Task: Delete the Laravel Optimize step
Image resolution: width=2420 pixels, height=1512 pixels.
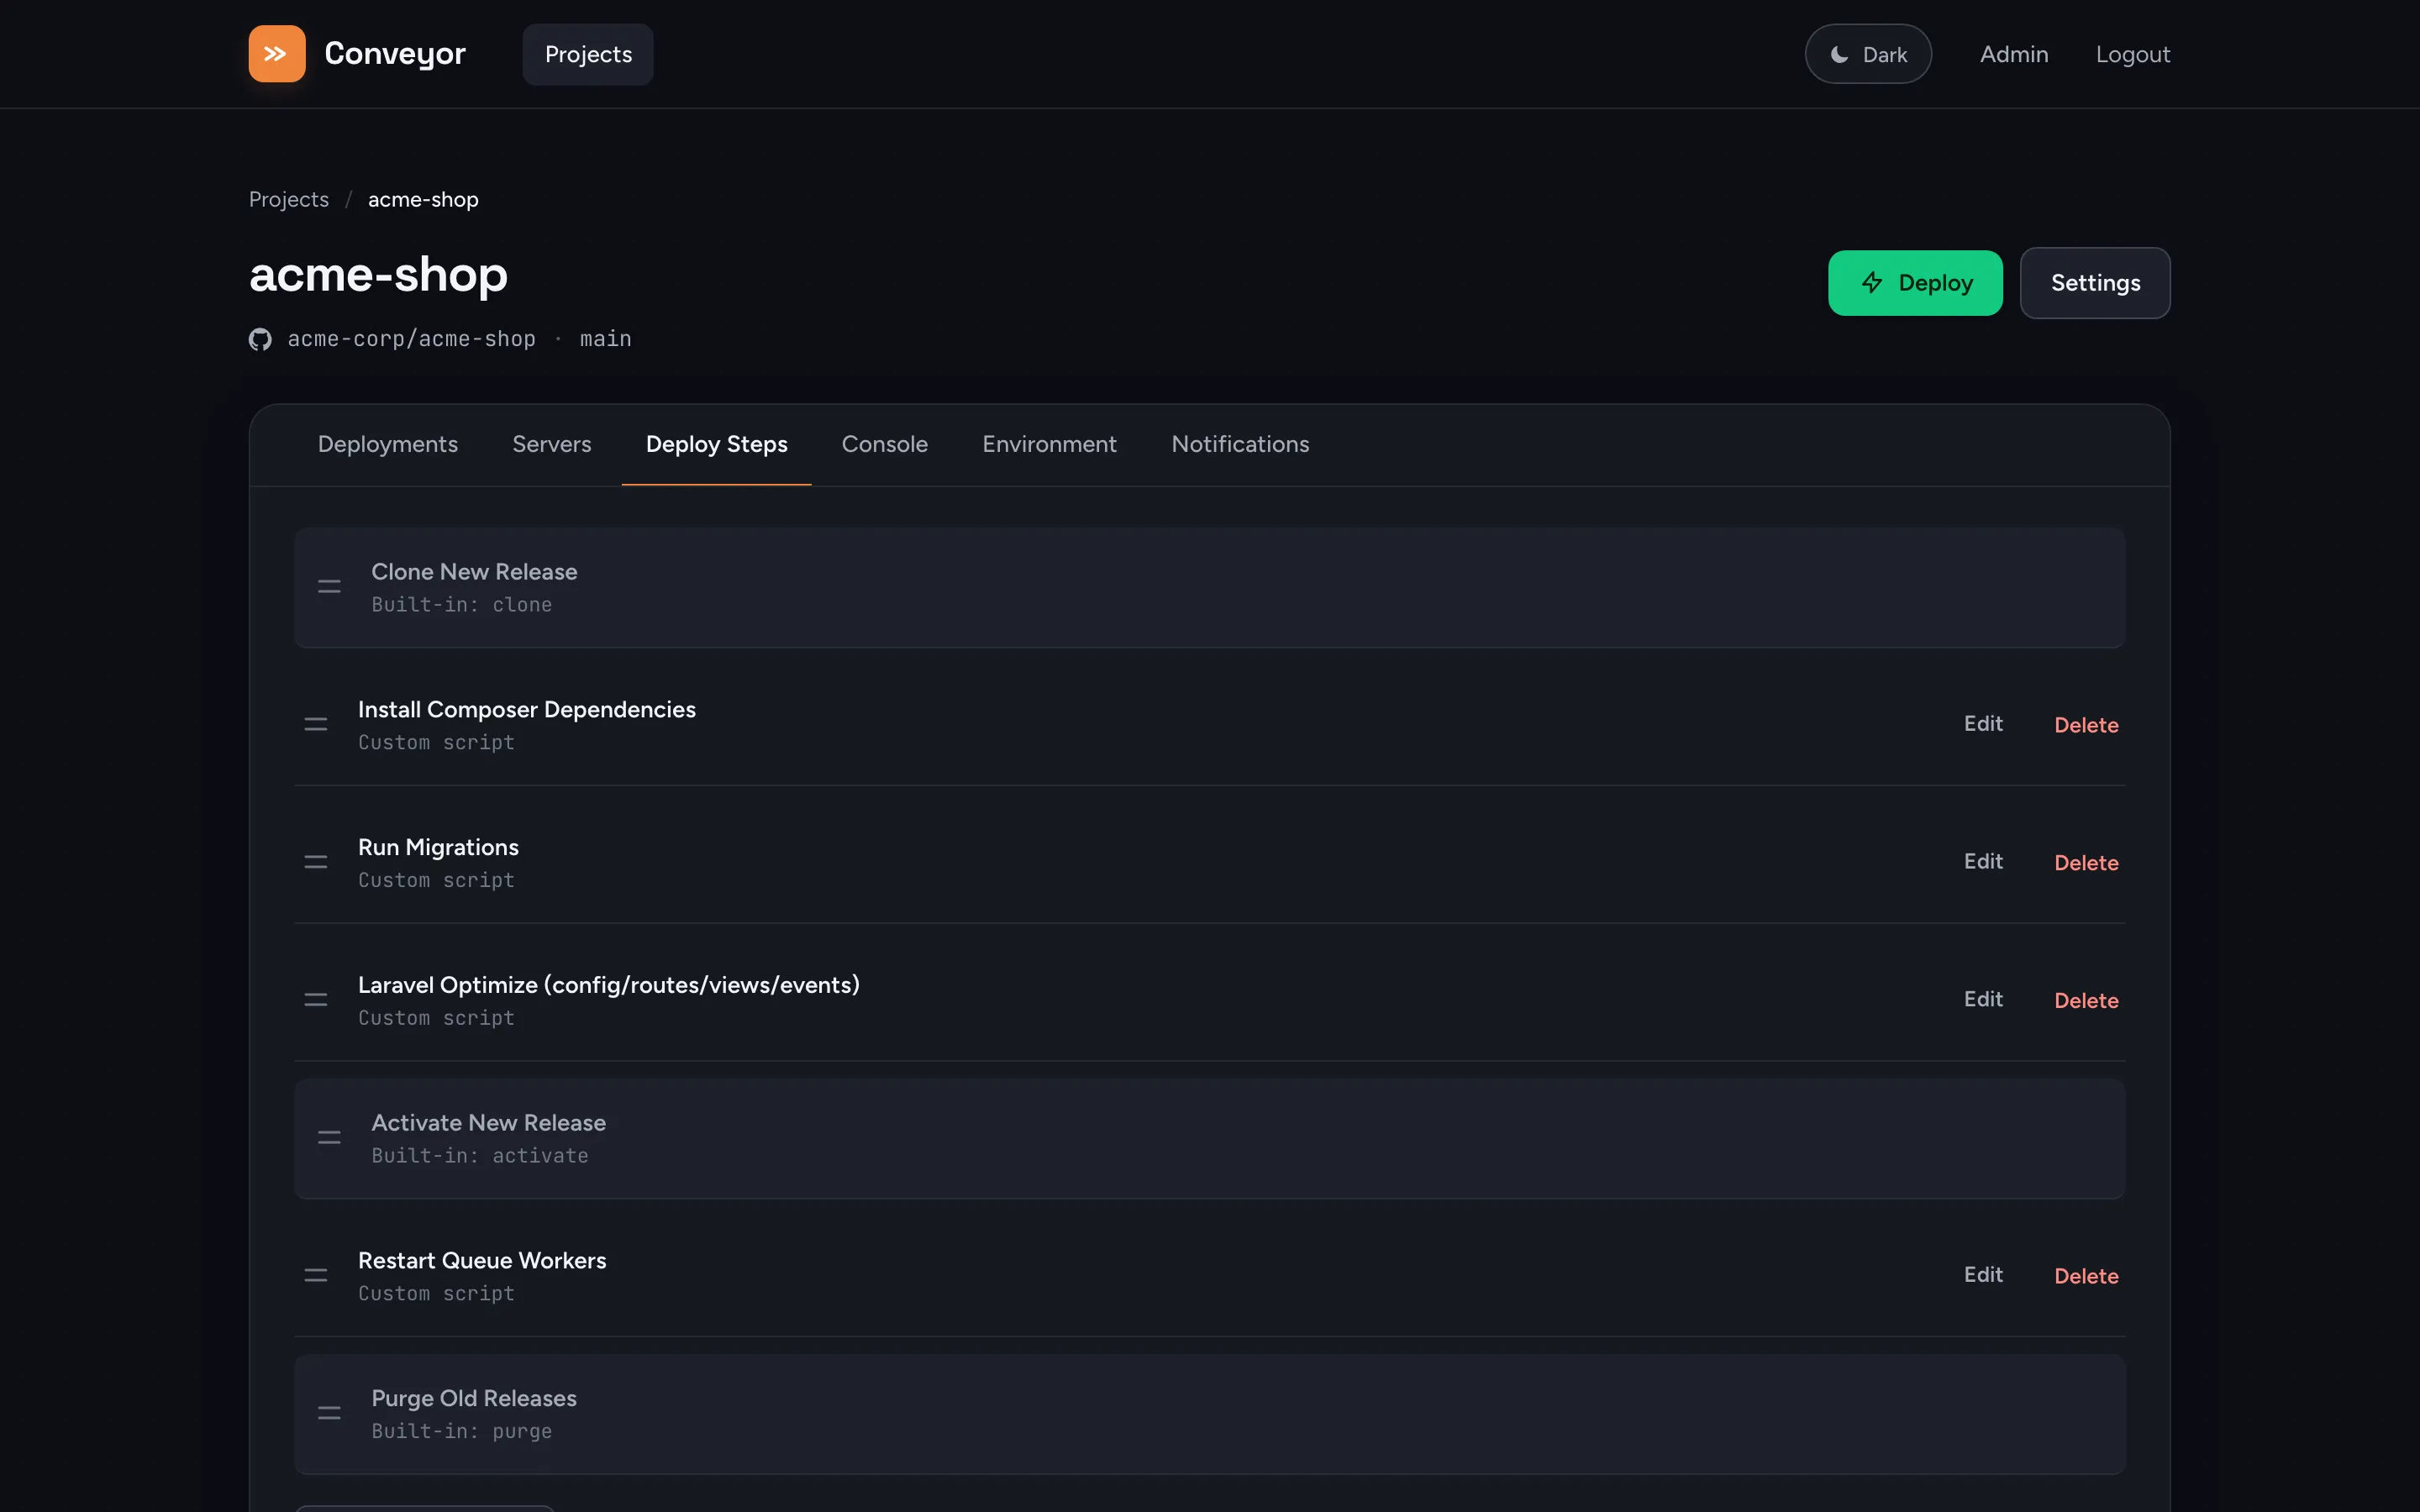Action: click(2086, 1001)
